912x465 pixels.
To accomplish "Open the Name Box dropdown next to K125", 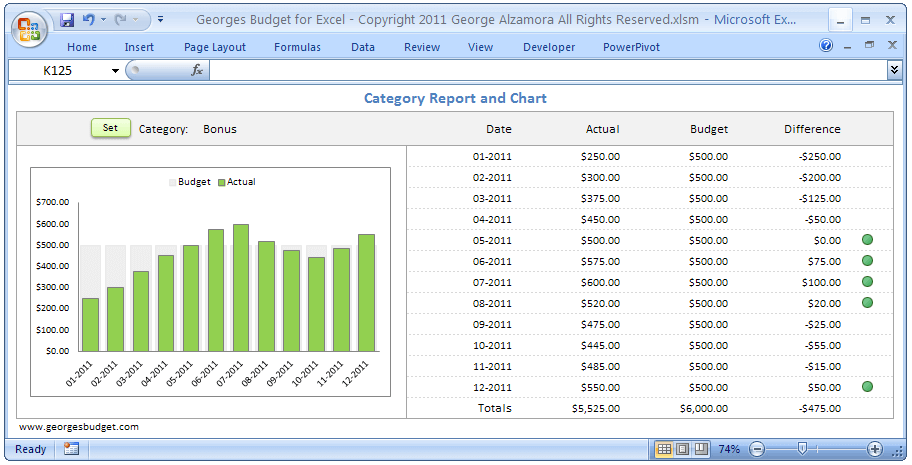I will [115, 70].
